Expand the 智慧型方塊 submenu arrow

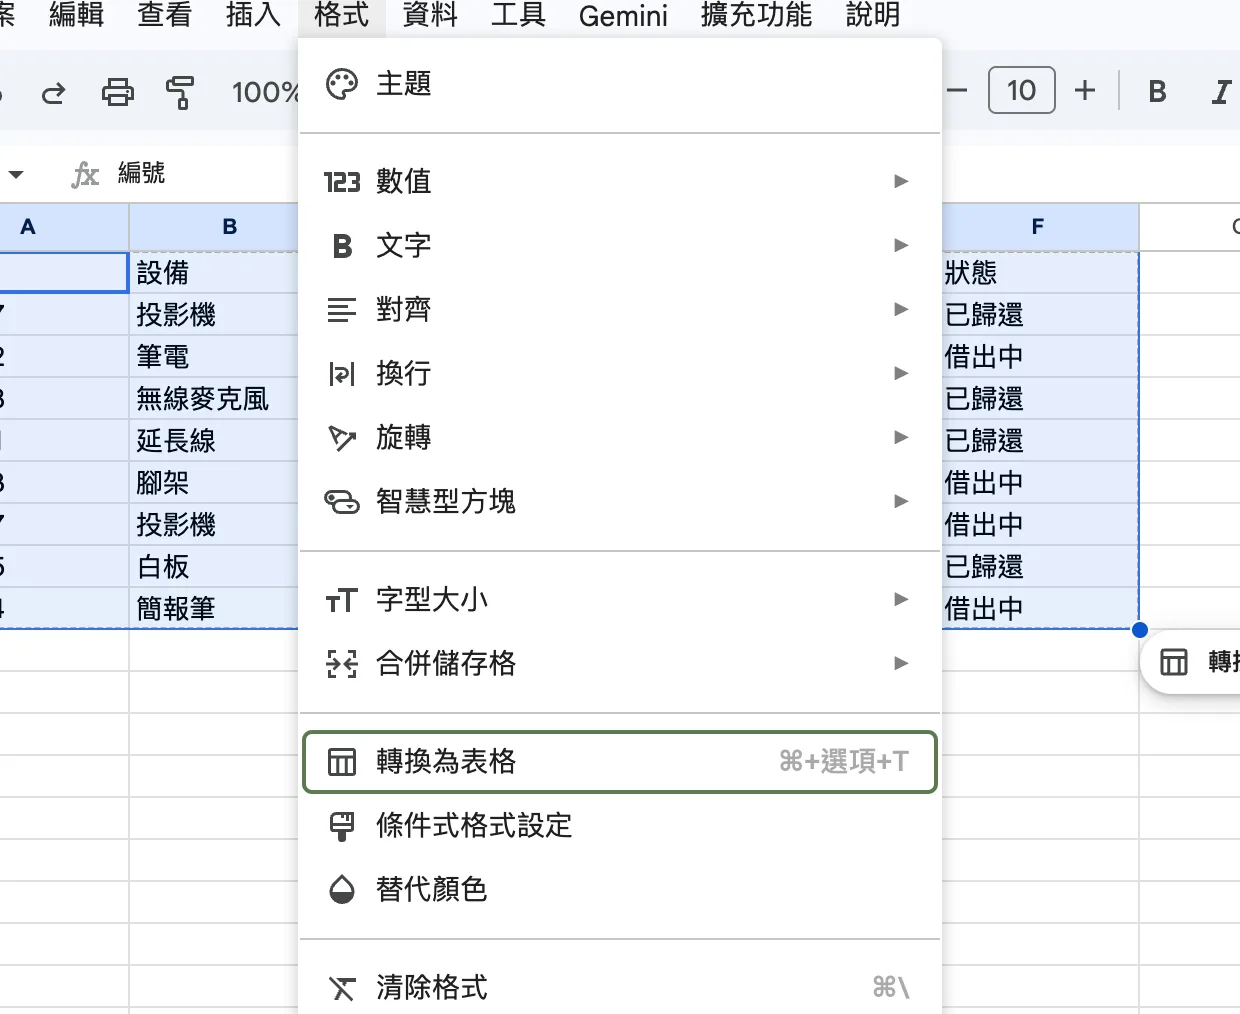[x=901, y=501]
